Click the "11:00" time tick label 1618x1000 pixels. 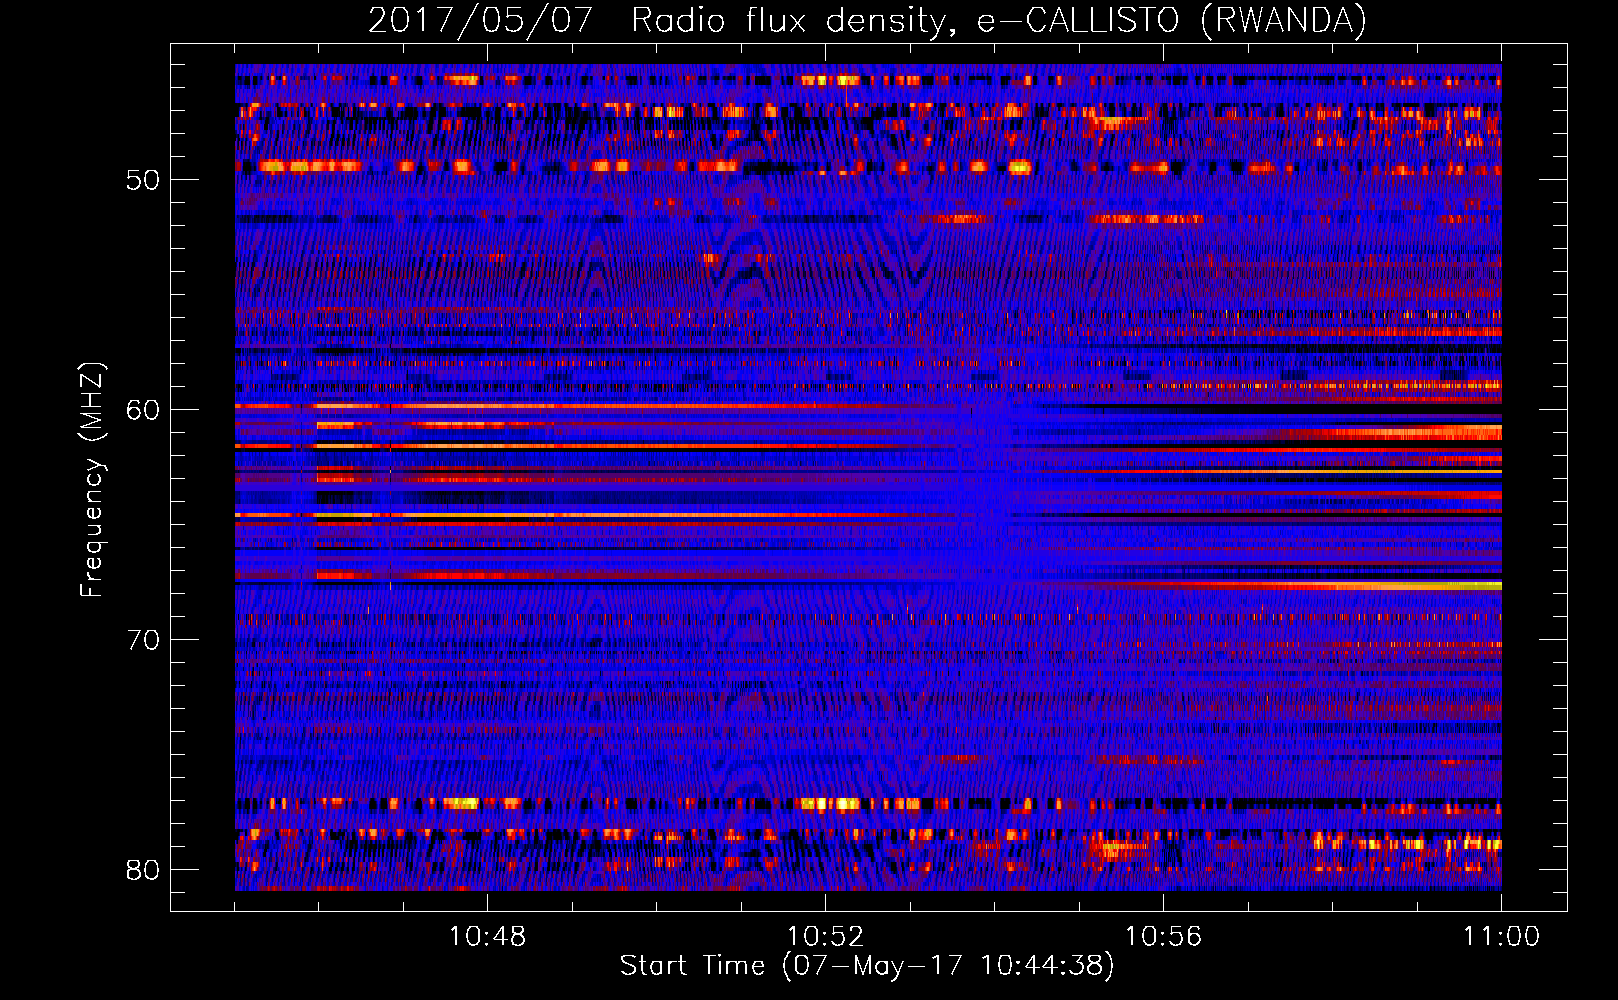(x=1501, y=937)
